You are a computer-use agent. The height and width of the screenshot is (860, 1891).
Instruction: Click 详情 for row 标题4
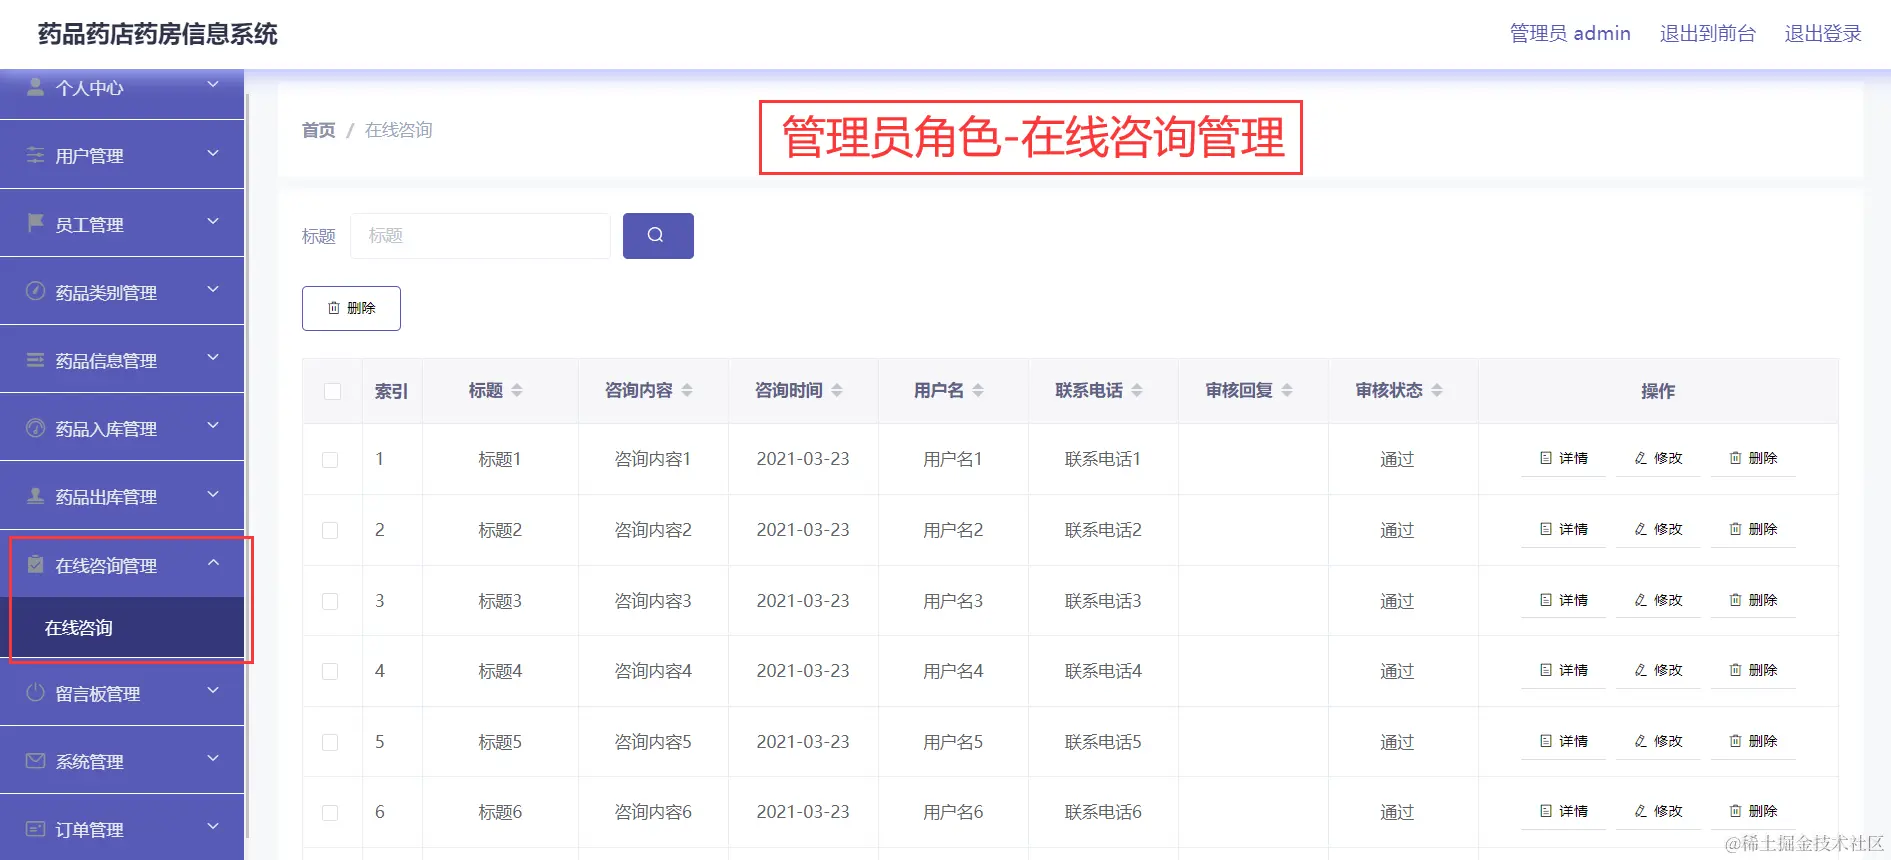tap(1564, 671)
